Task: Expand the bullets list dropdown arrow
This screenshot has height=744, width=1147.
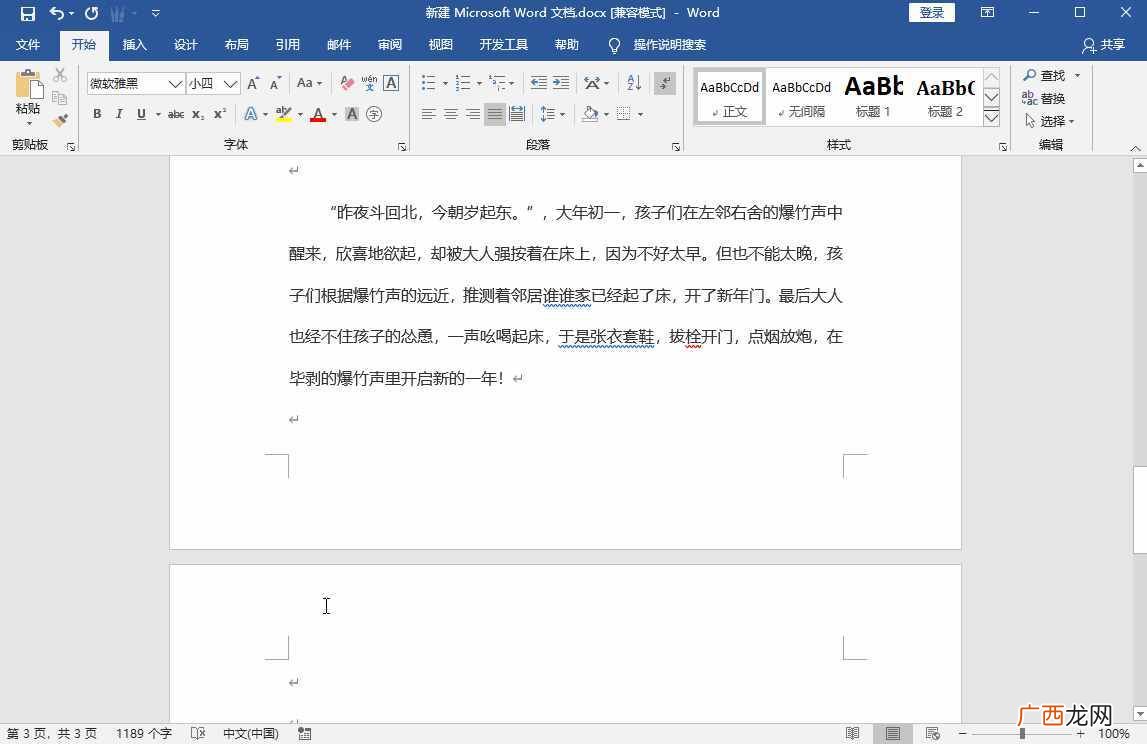Action: (445, 83)
